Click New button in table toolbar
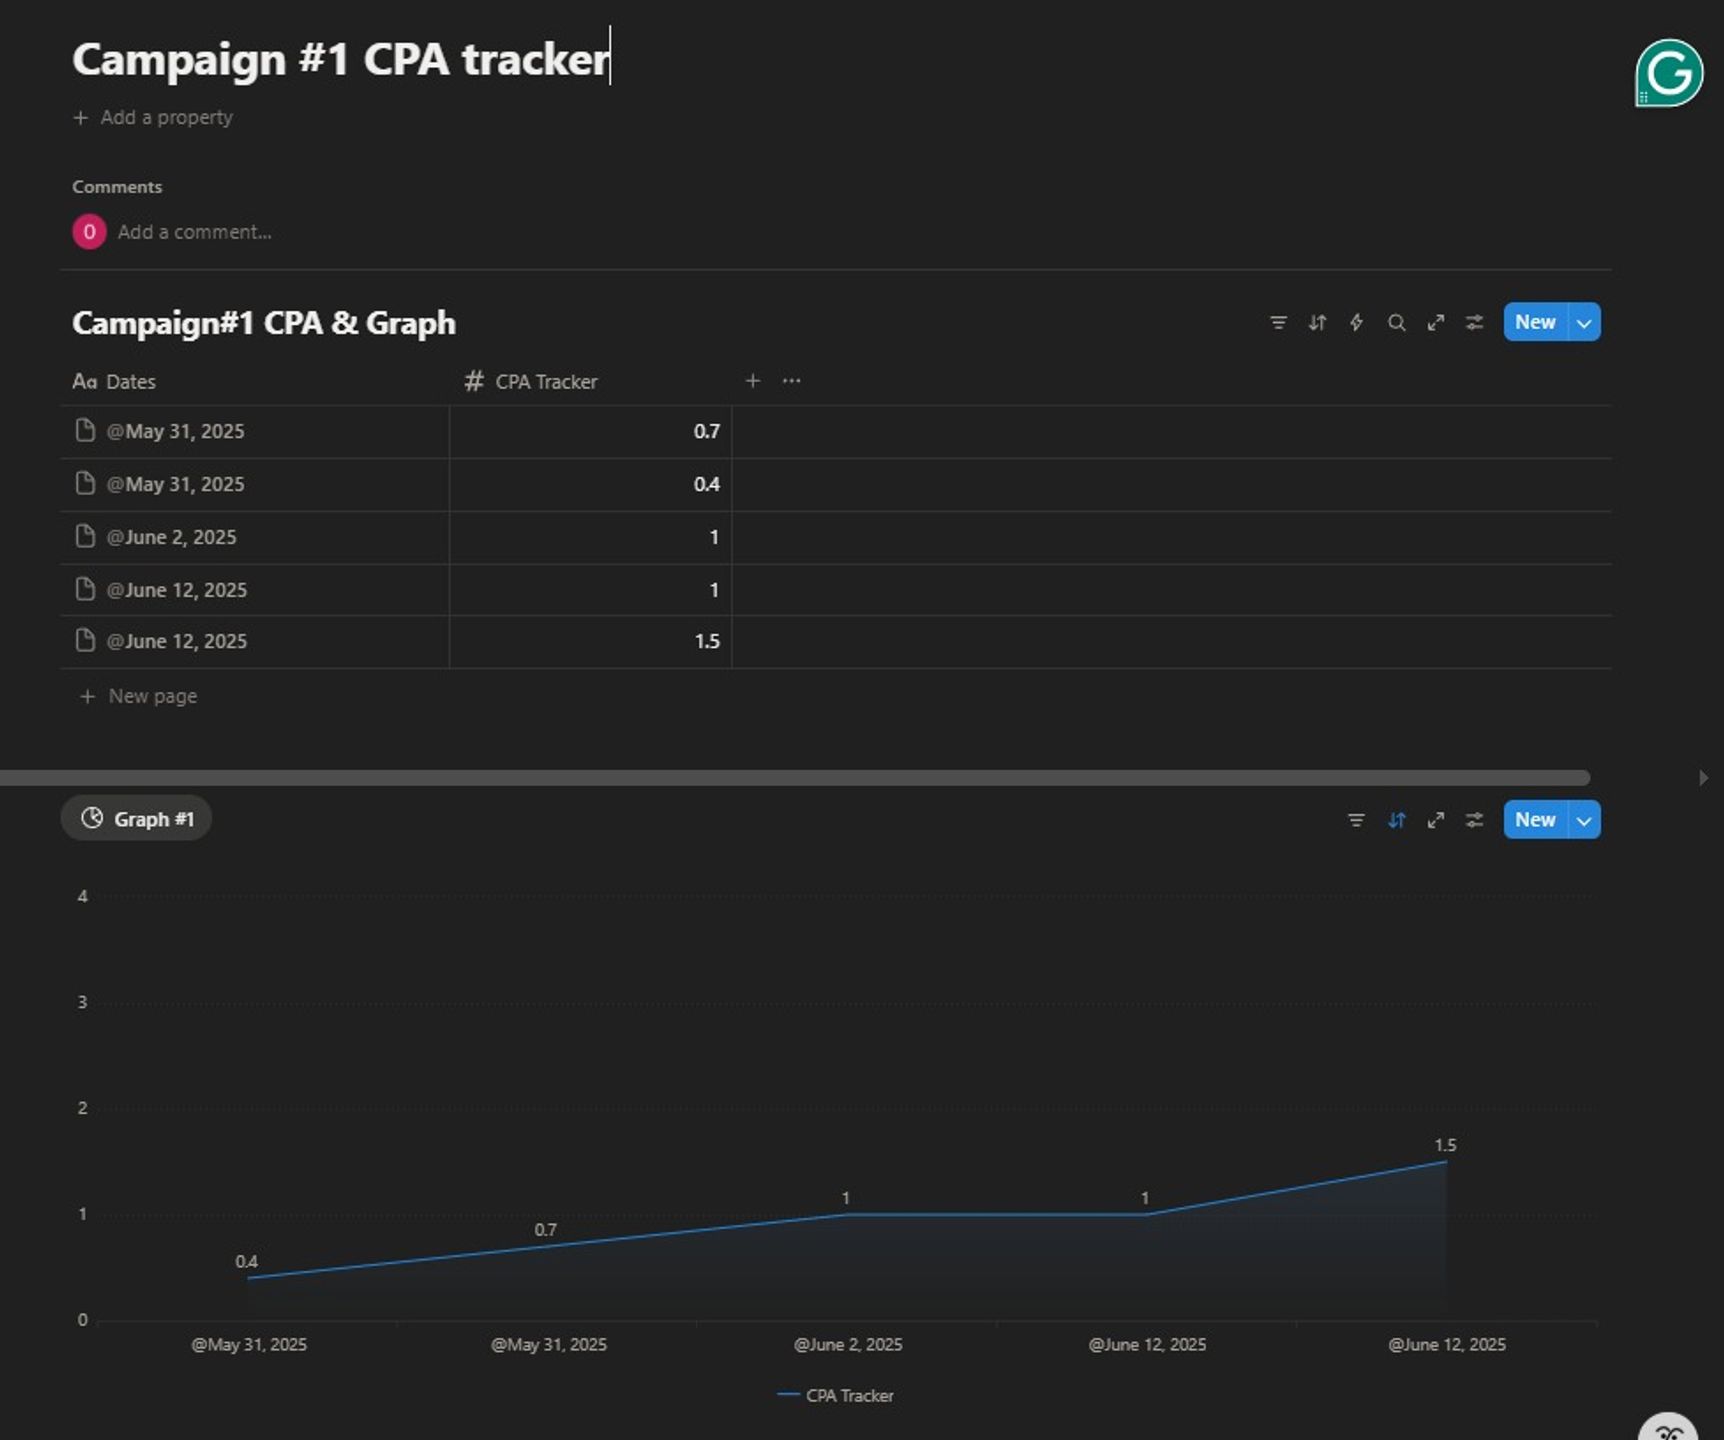Image resolution: width=1724 pixels, height=1440 pixels. pos(1535,322)
